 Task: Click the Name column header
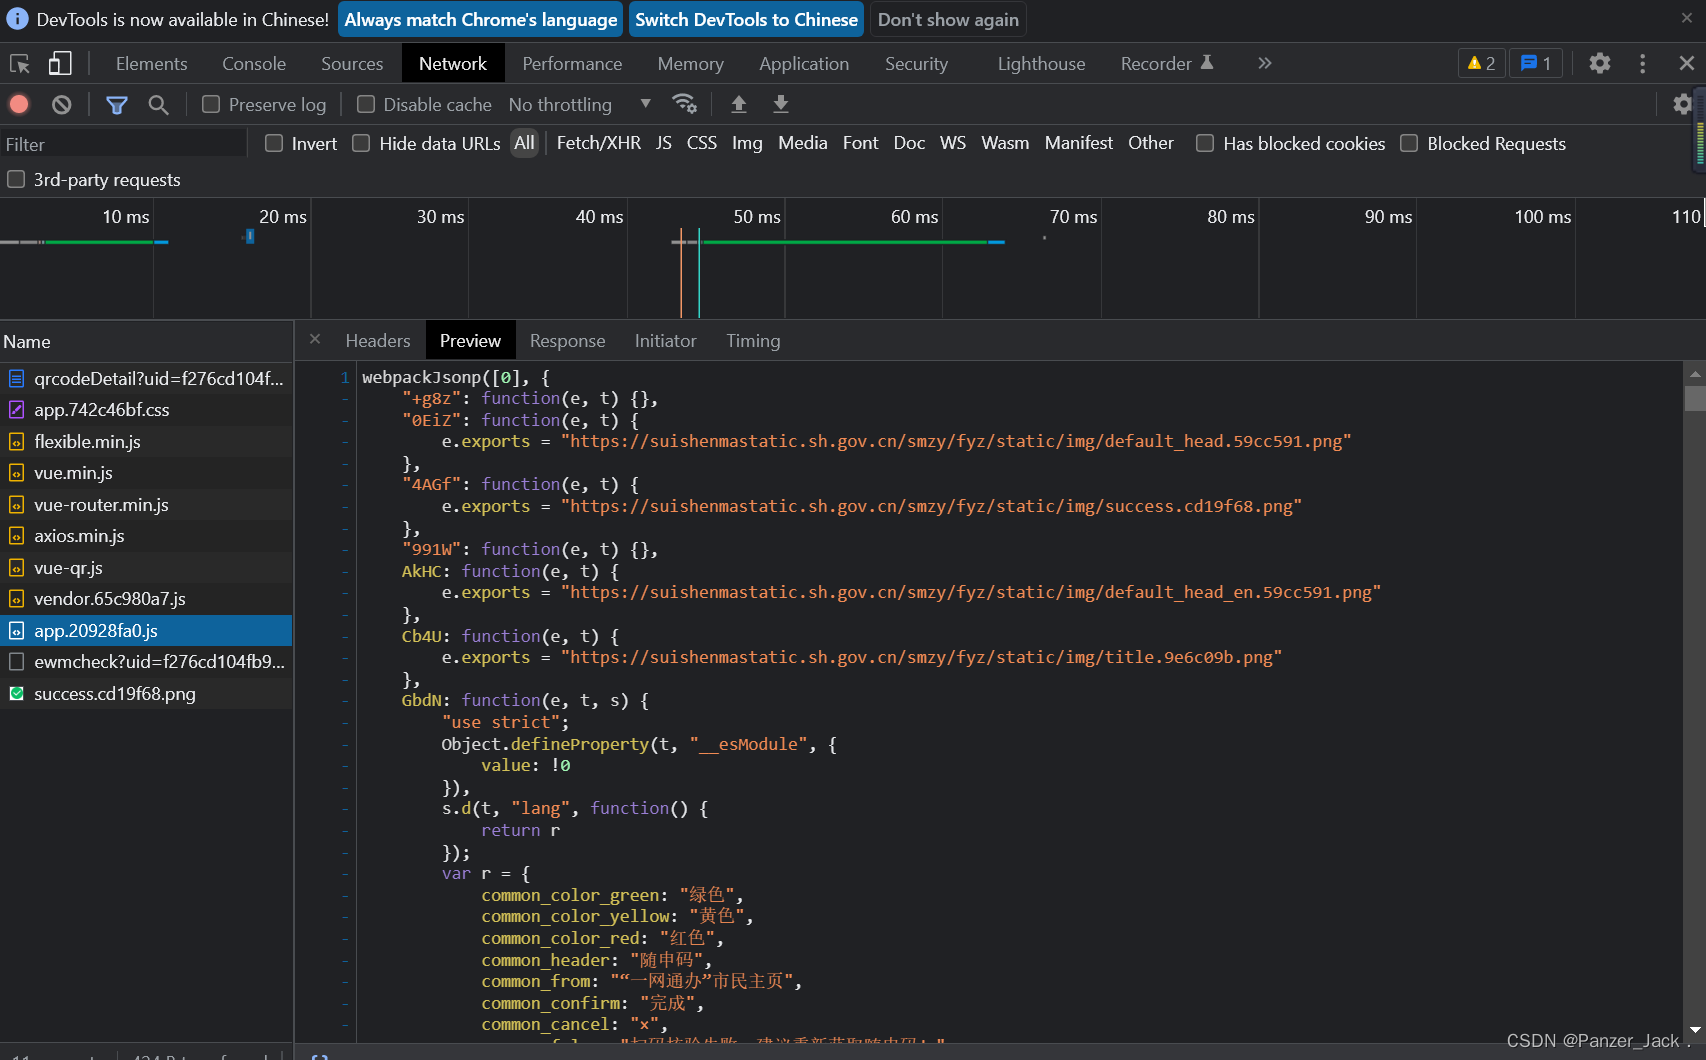pos(146,341)
